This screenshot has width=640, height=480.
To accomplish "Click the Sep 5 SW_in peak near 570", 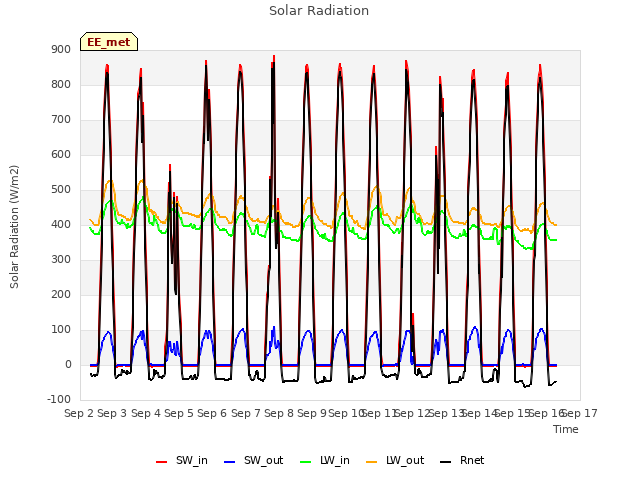I will (170, 165).
